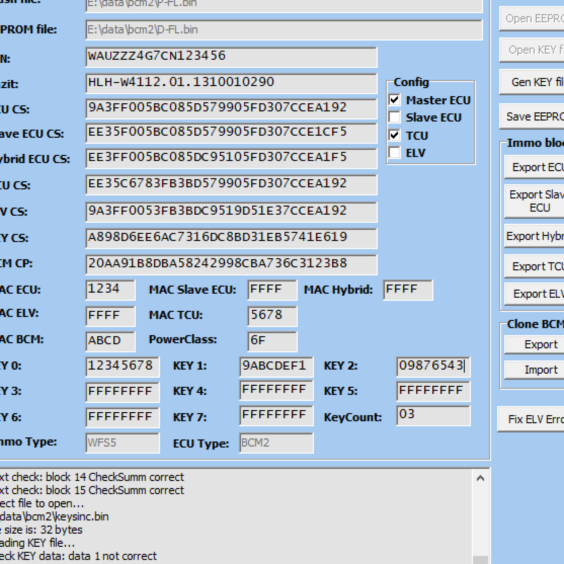
Task: Click the KEY 7 field
Action: (x=276, y=416)
